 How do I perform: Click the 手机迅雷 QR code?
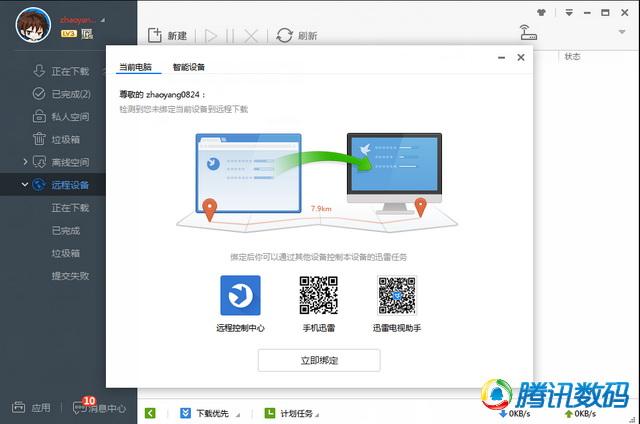click(x=318, y=295)
